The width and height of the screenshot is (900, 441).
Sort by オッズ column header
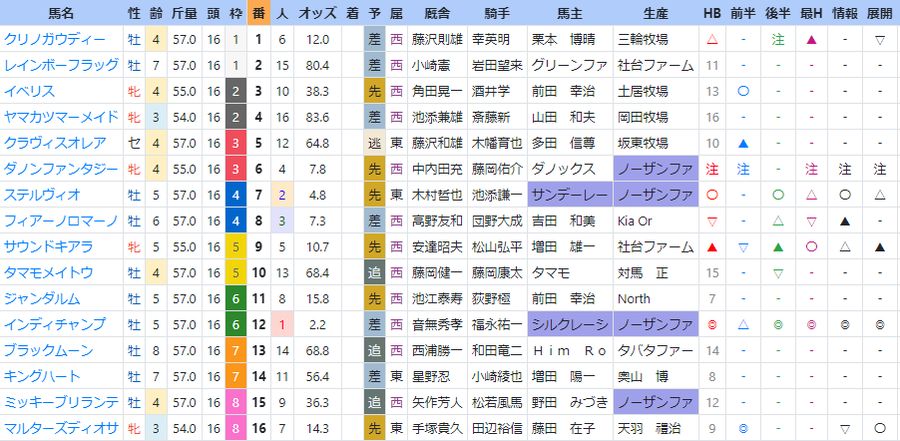tap(317, 13)
